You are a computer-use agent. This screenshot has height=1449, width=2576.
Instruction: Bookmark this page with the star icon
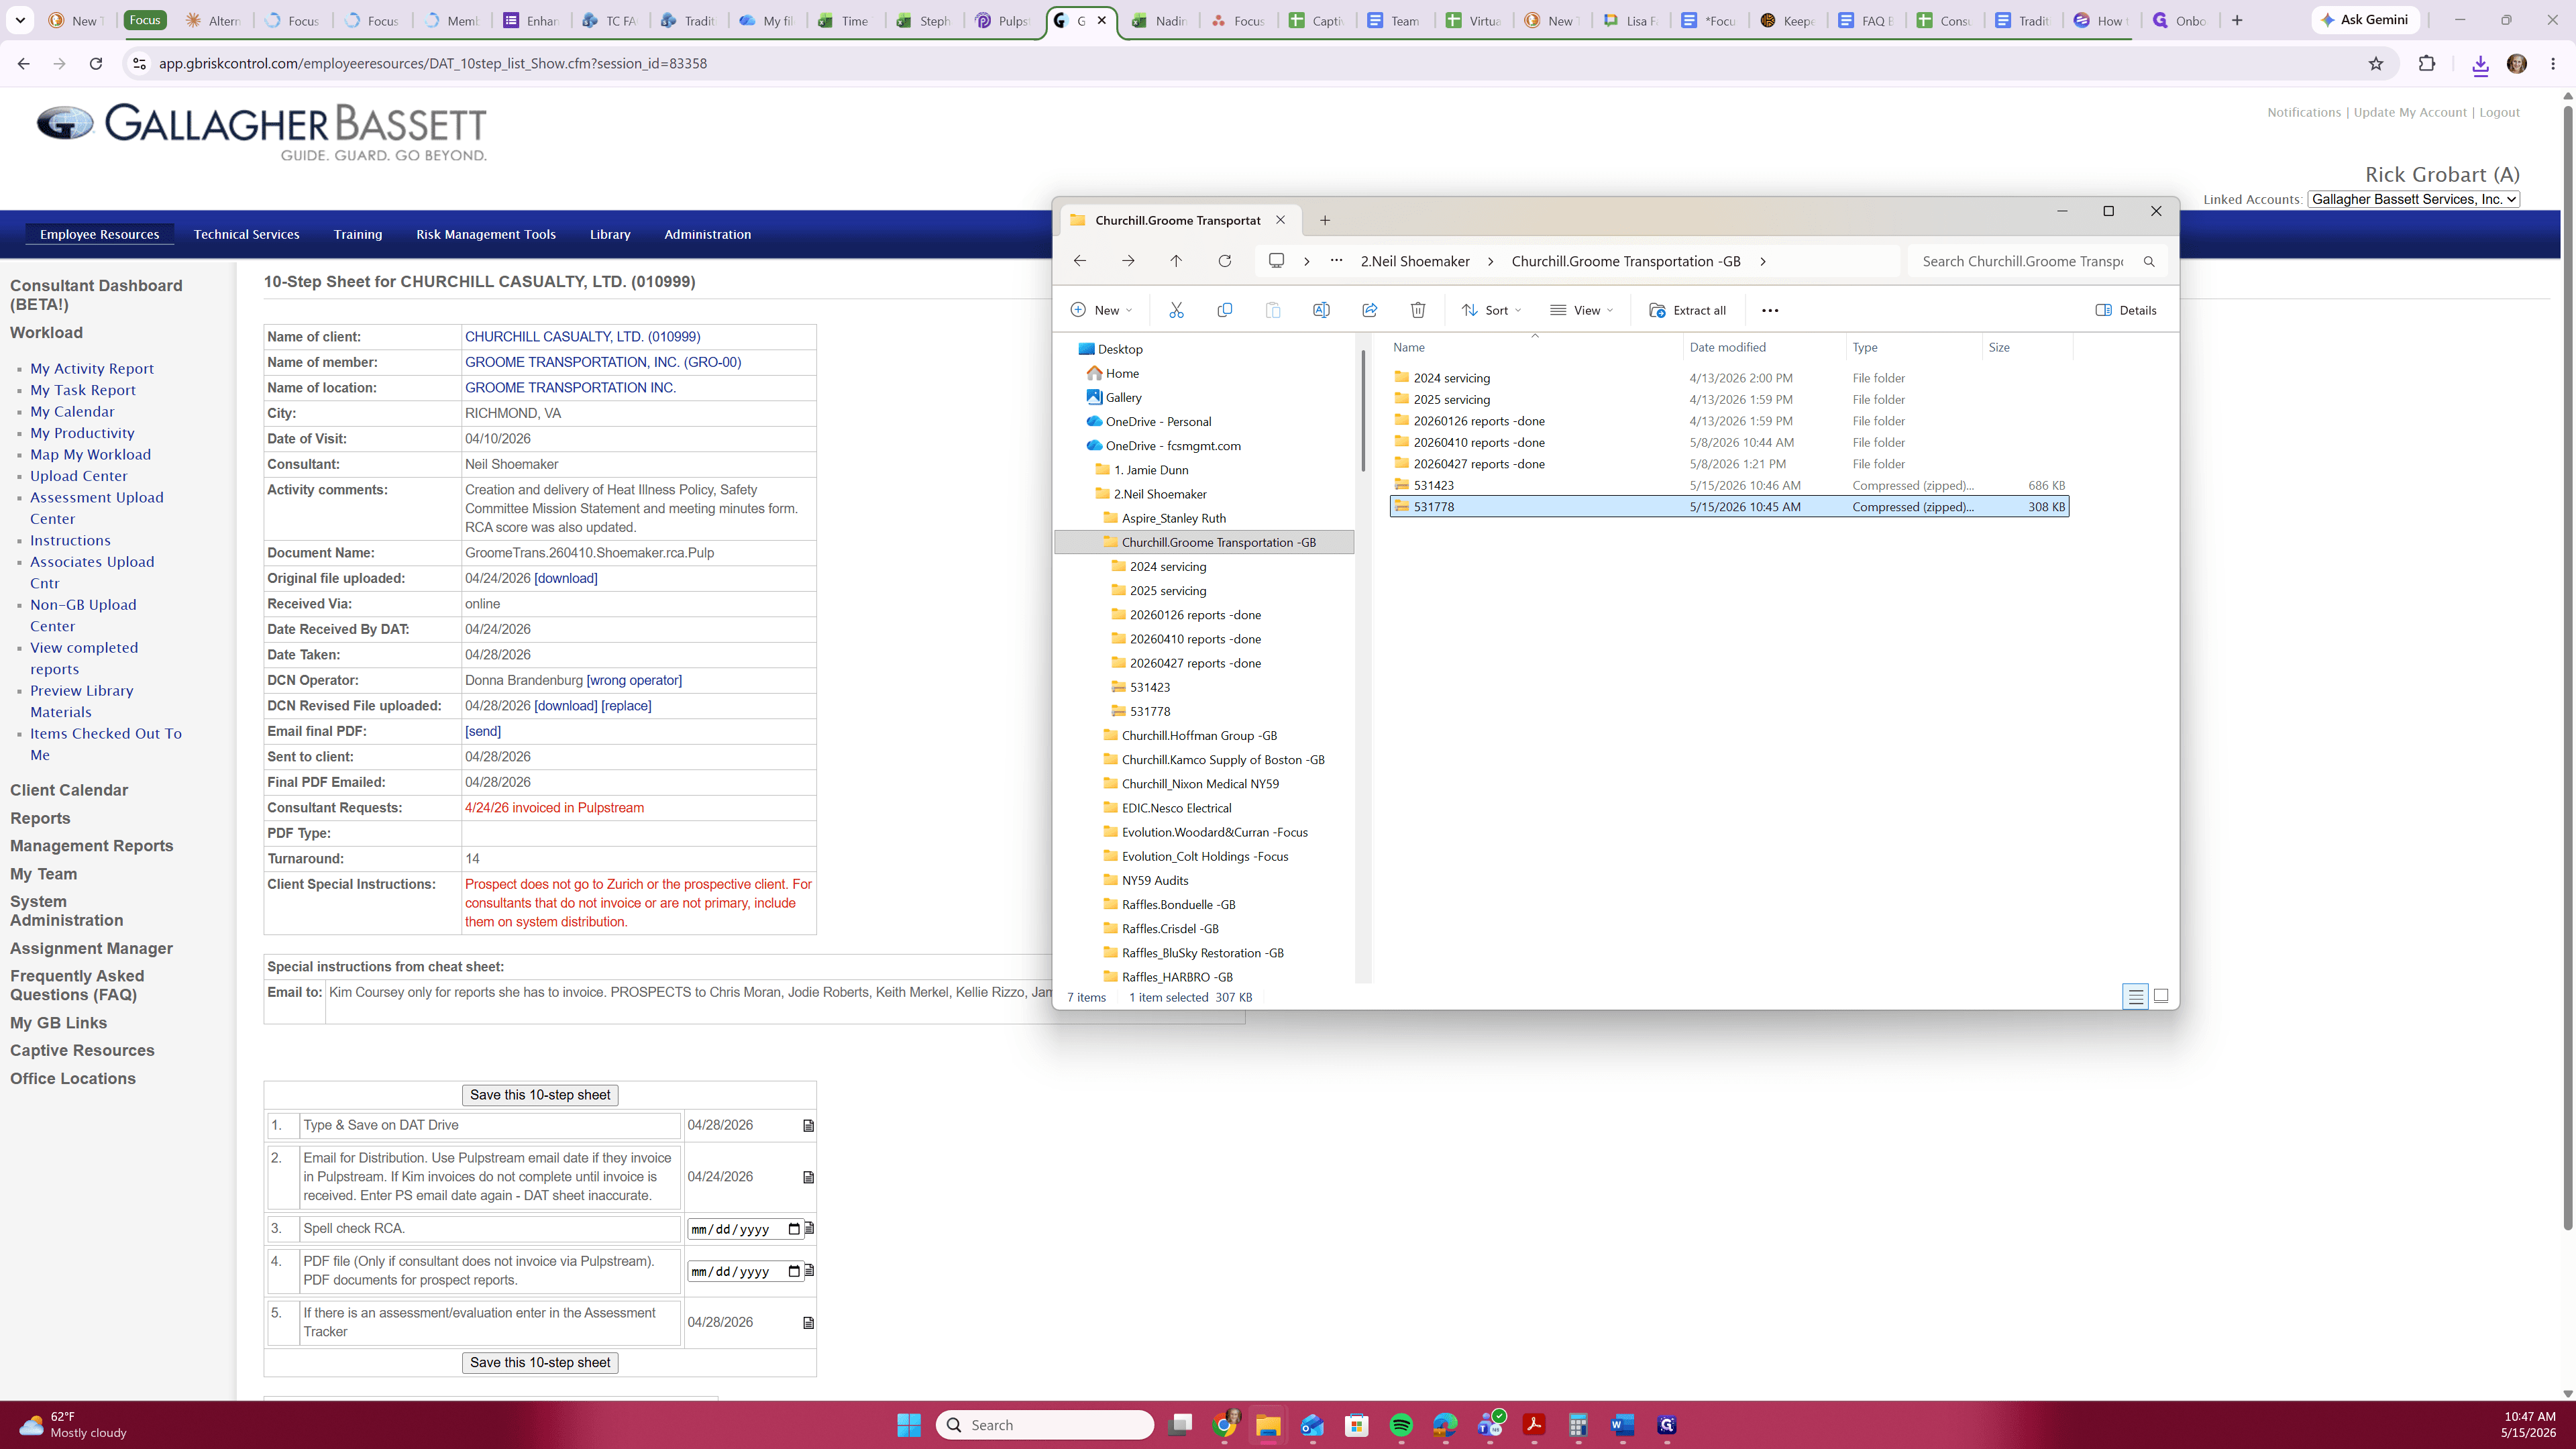click(x=2376, y=63)
